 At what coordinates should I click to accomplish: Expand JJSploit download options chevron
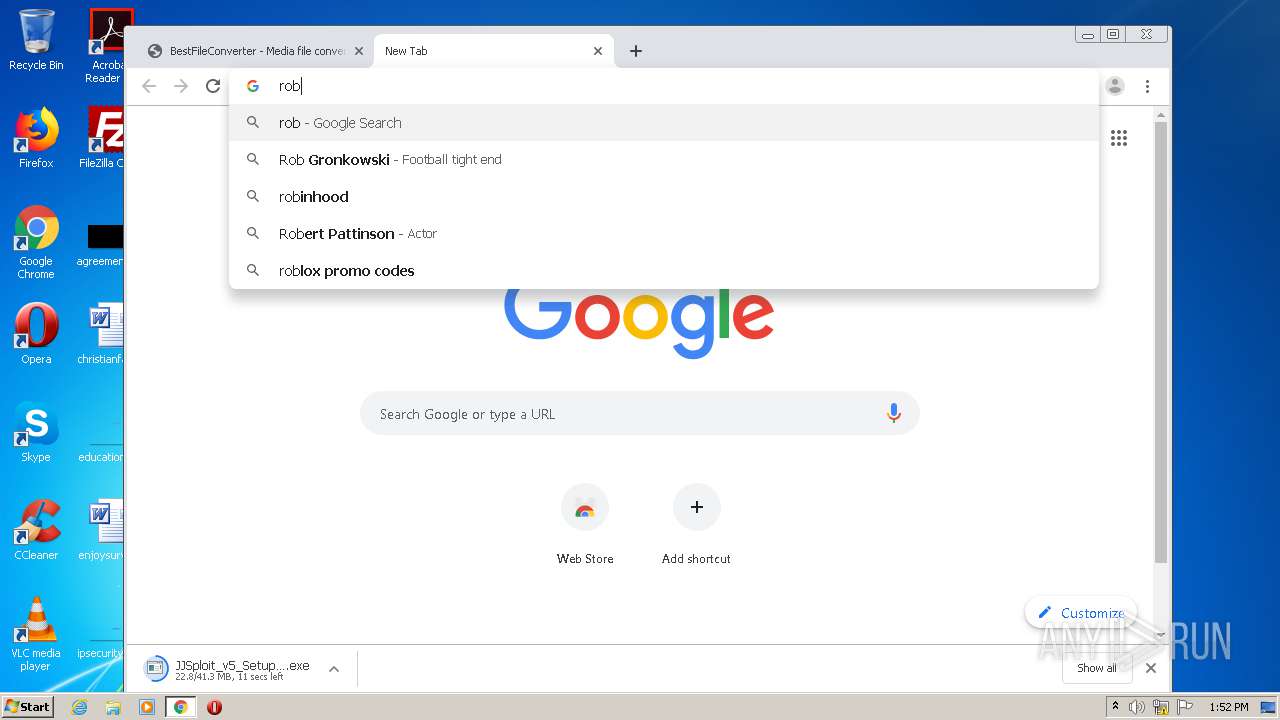[x=334, y=669]
